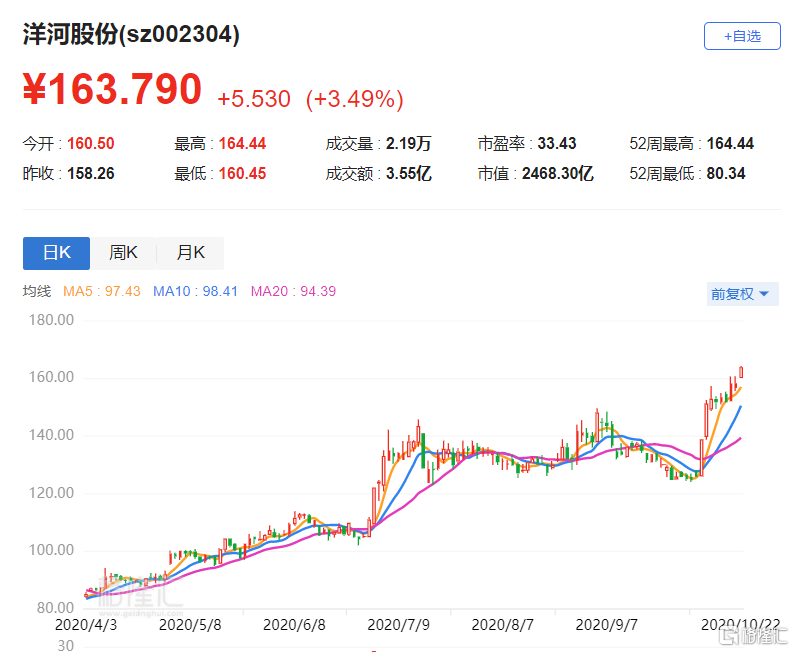Click the 120.00 y-axis label
The image size is (794, 652).
point(51,493)
